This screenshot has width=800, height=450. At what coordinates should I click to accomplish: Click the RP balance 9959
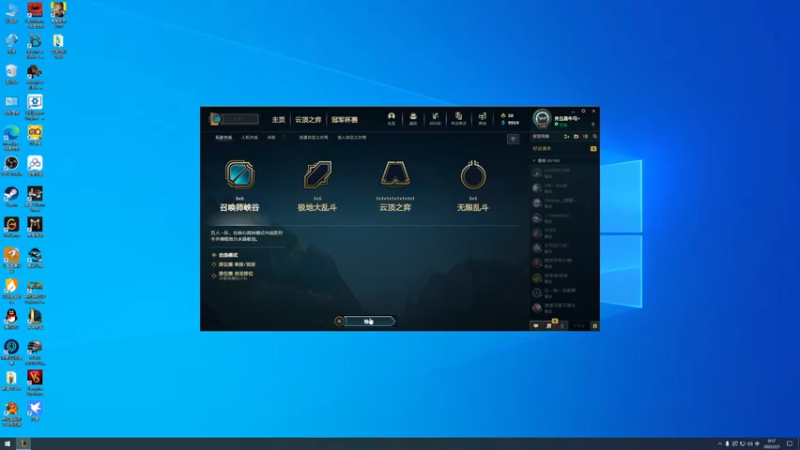coord(513,122)
